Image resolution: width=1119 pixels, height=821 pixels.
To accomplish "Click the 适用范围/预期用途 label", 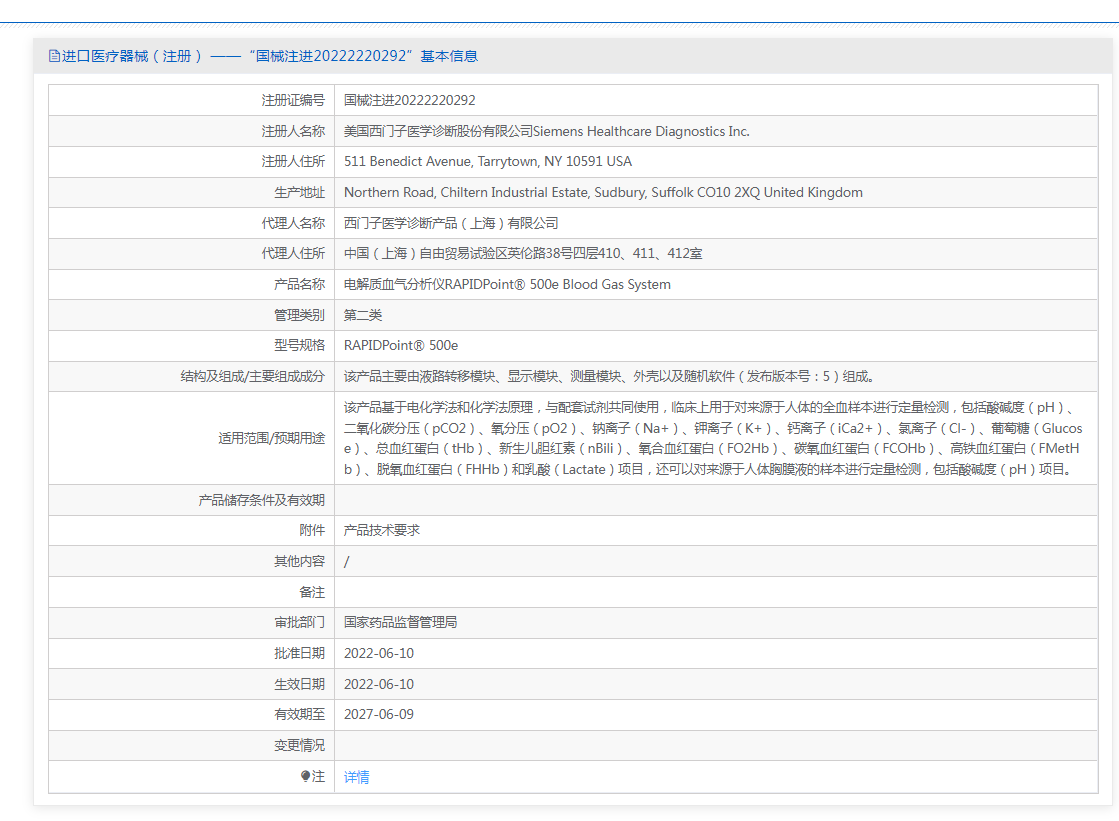I will (x=271, y=438).
